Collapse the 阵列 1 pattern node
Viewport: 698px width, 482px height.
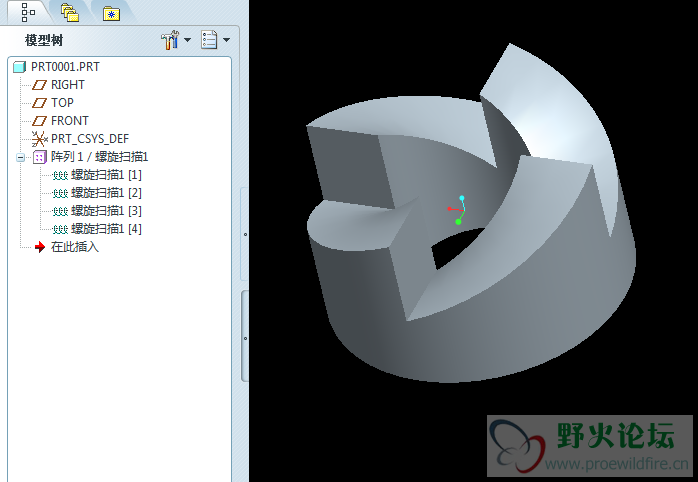pos(20,157)
